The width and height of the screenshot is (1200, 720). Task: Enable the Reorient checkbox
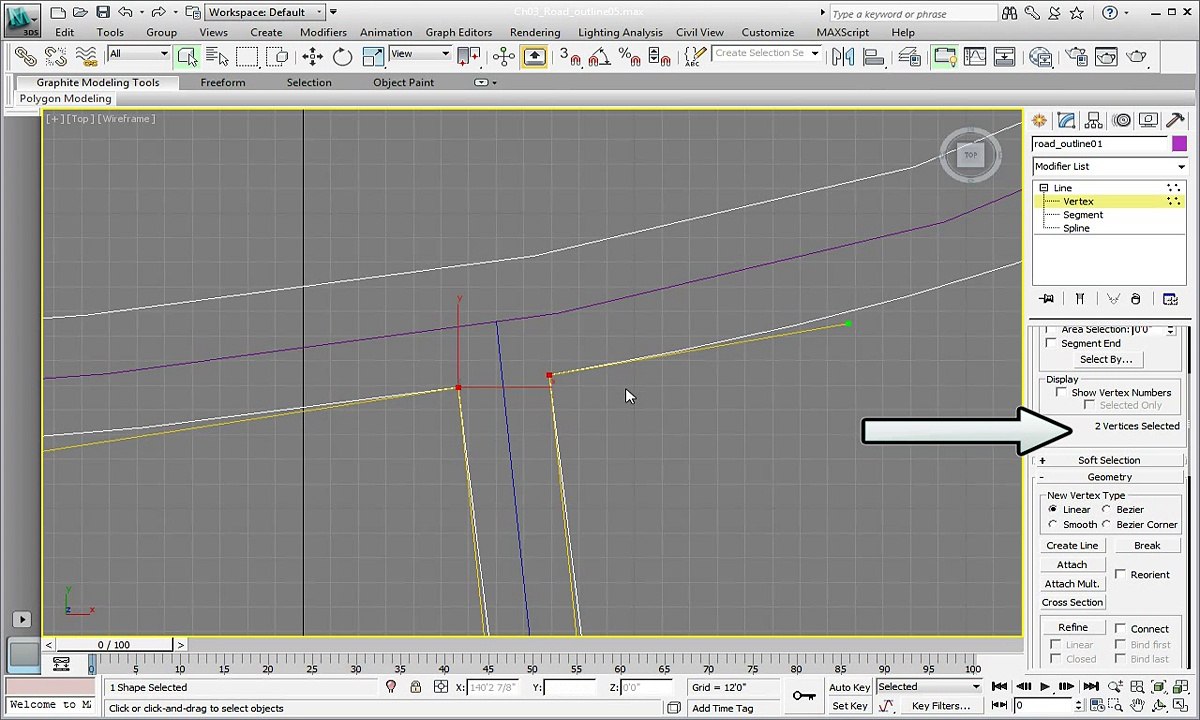tap(1120, 574)
